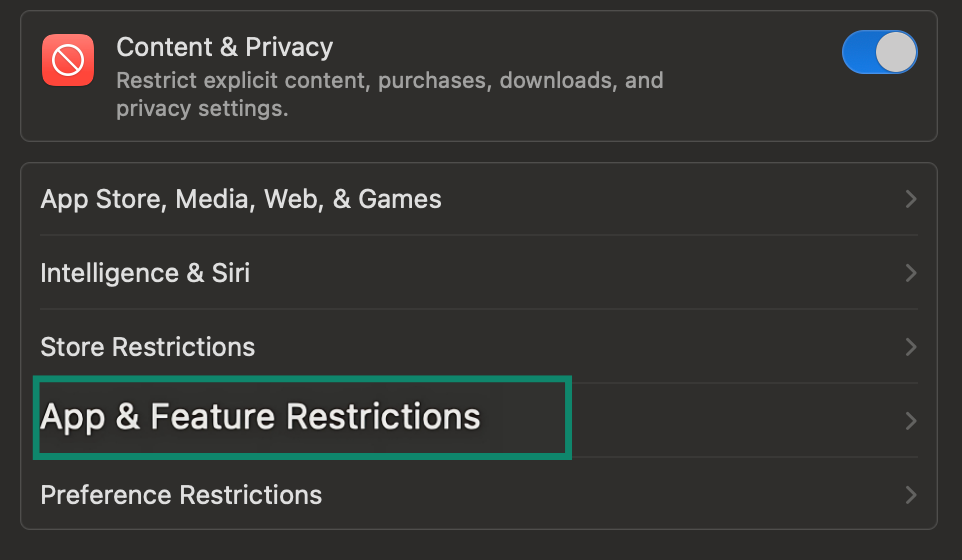962x560 pixels.
Task: Click blank space in the Preference Restrictions row
Action: 610,495
